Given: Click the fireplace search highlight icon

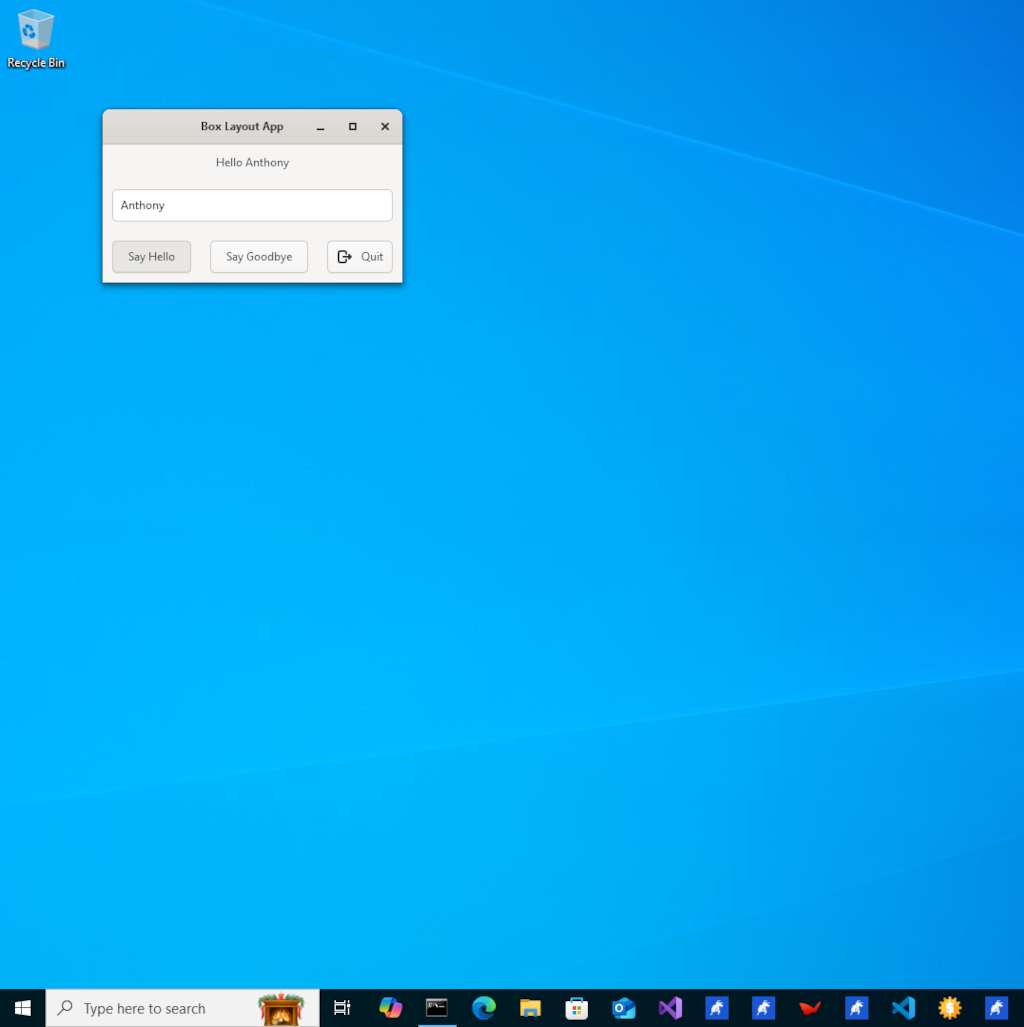Looking at the screenshot, I should click(x=281, y=1007).
